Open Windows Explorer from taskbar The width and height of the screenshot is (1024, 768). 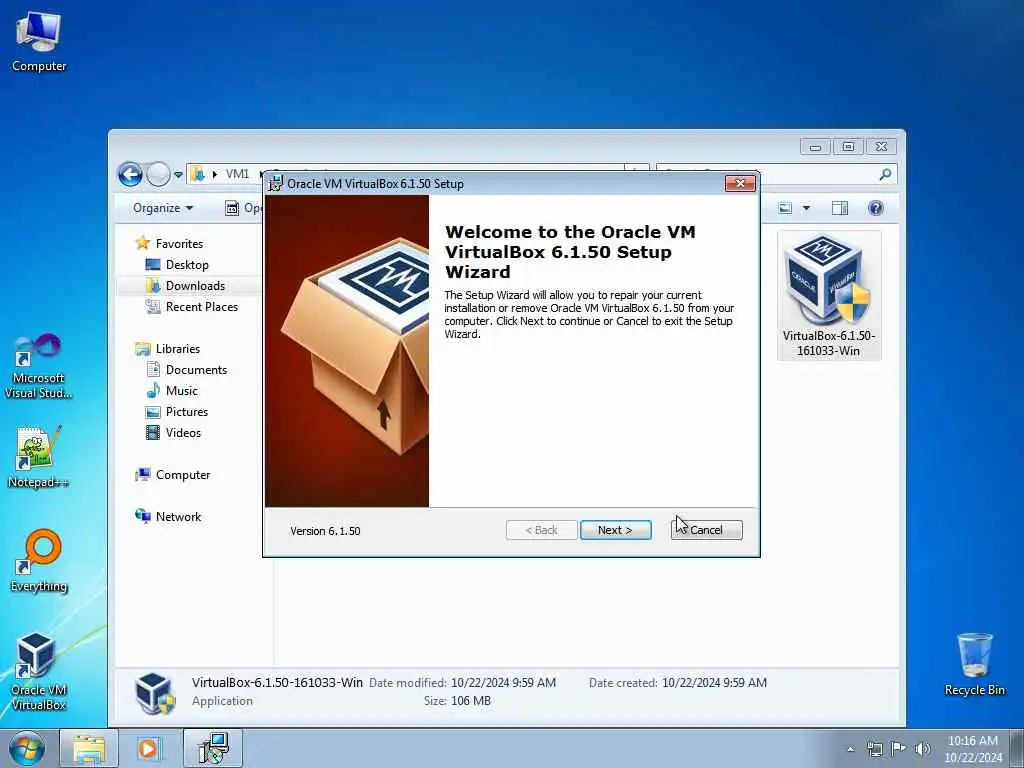click(x=89, y=748)
